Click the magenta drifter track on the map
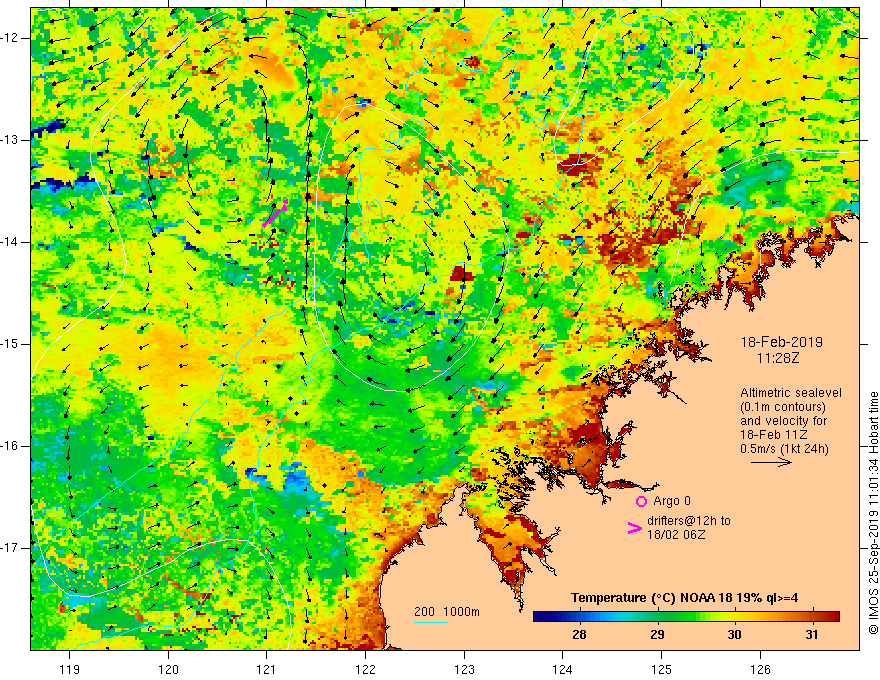 275,213
